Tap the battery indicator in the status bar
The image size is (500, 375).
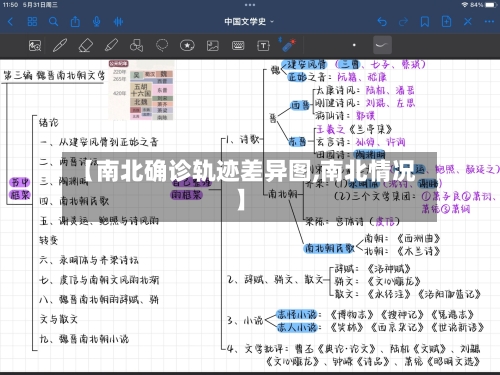pyautogui.click(x=491, y=5)
